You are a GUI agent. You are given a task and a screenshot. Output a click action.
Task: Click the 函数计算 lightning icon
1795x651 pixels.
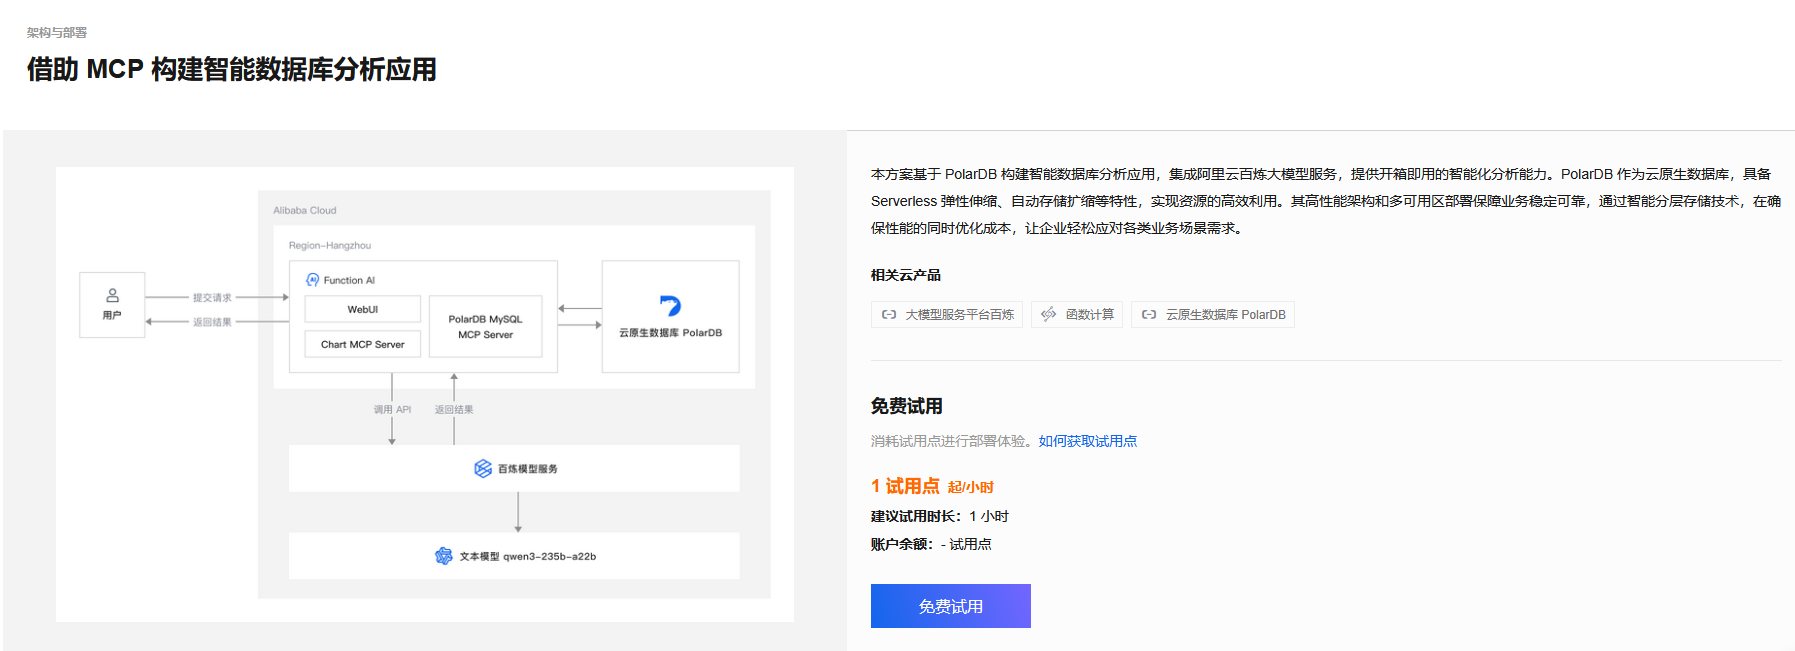[1048, 315]
